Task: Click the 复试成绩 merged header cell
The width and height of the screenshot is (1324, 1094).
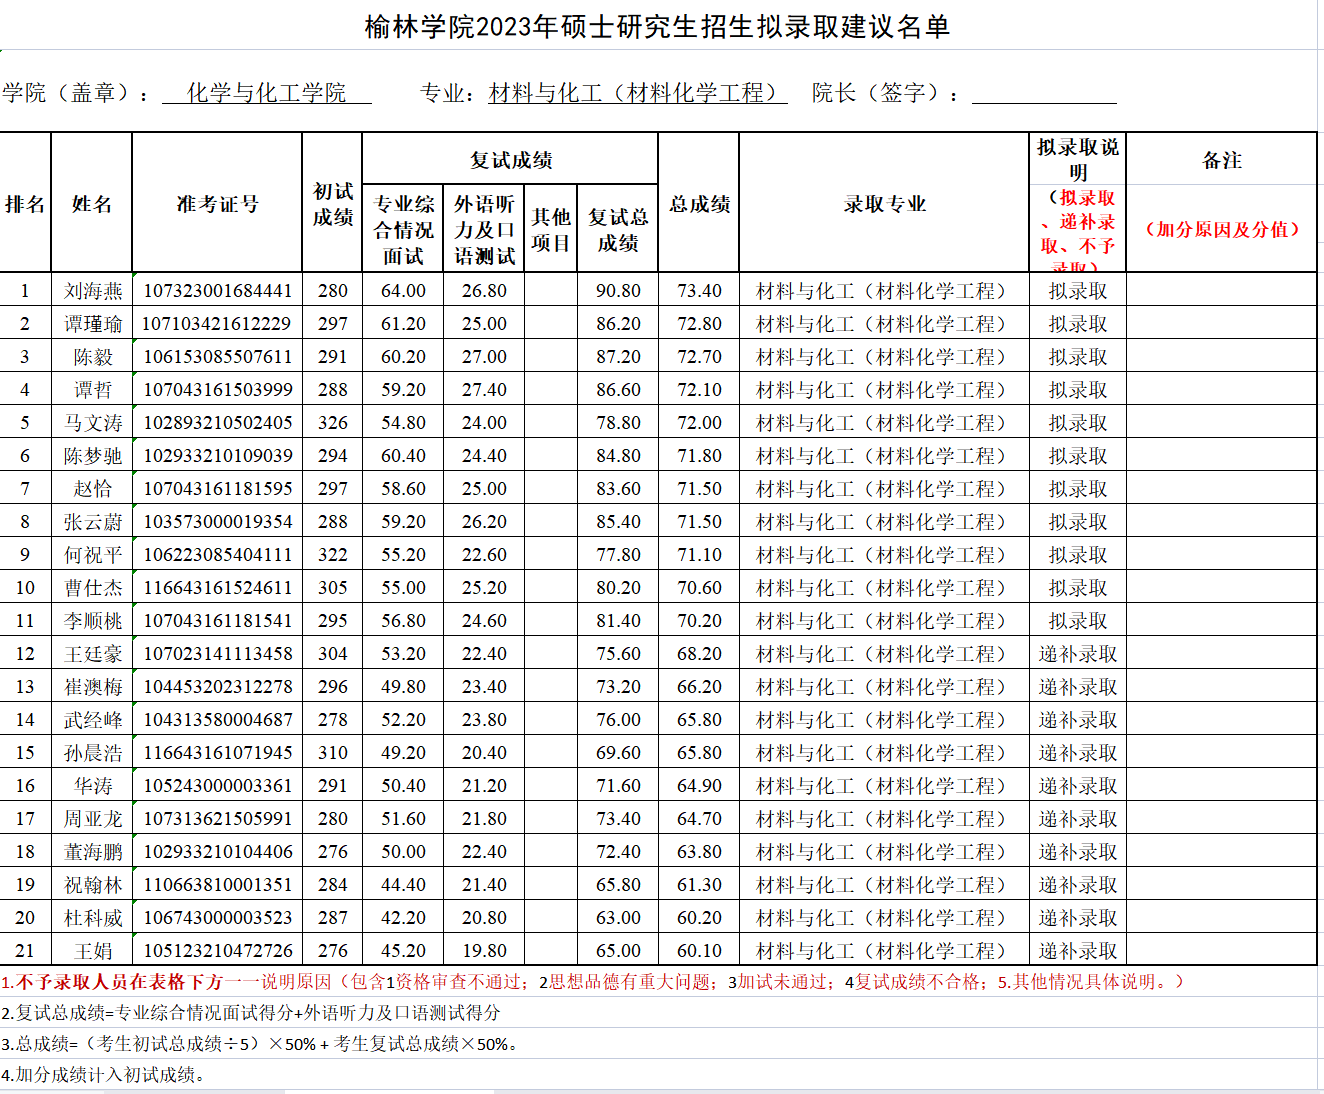Action: (x=510, y=160)
